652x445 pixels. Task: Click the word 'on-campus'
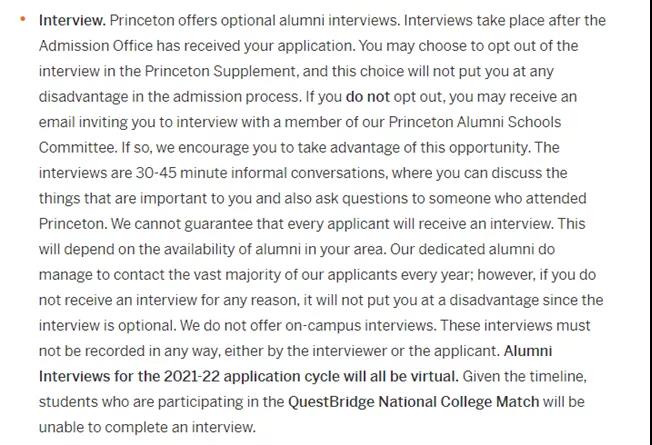323,326
